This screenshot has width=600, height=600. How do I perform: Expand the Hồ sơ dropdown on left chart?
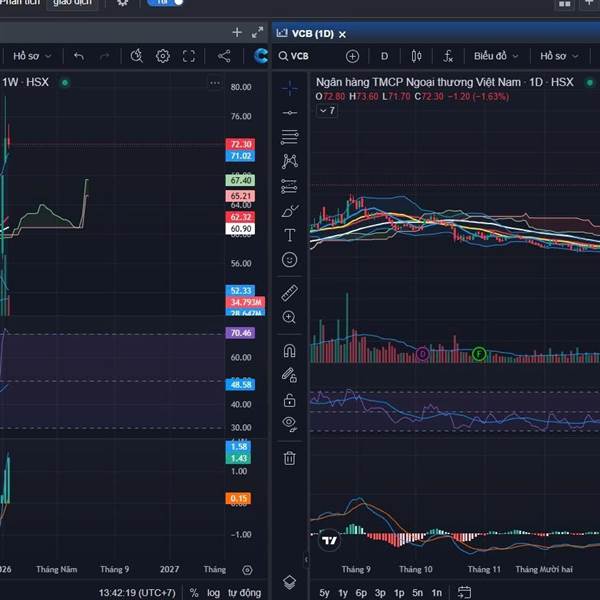click(x=32, y=56)
